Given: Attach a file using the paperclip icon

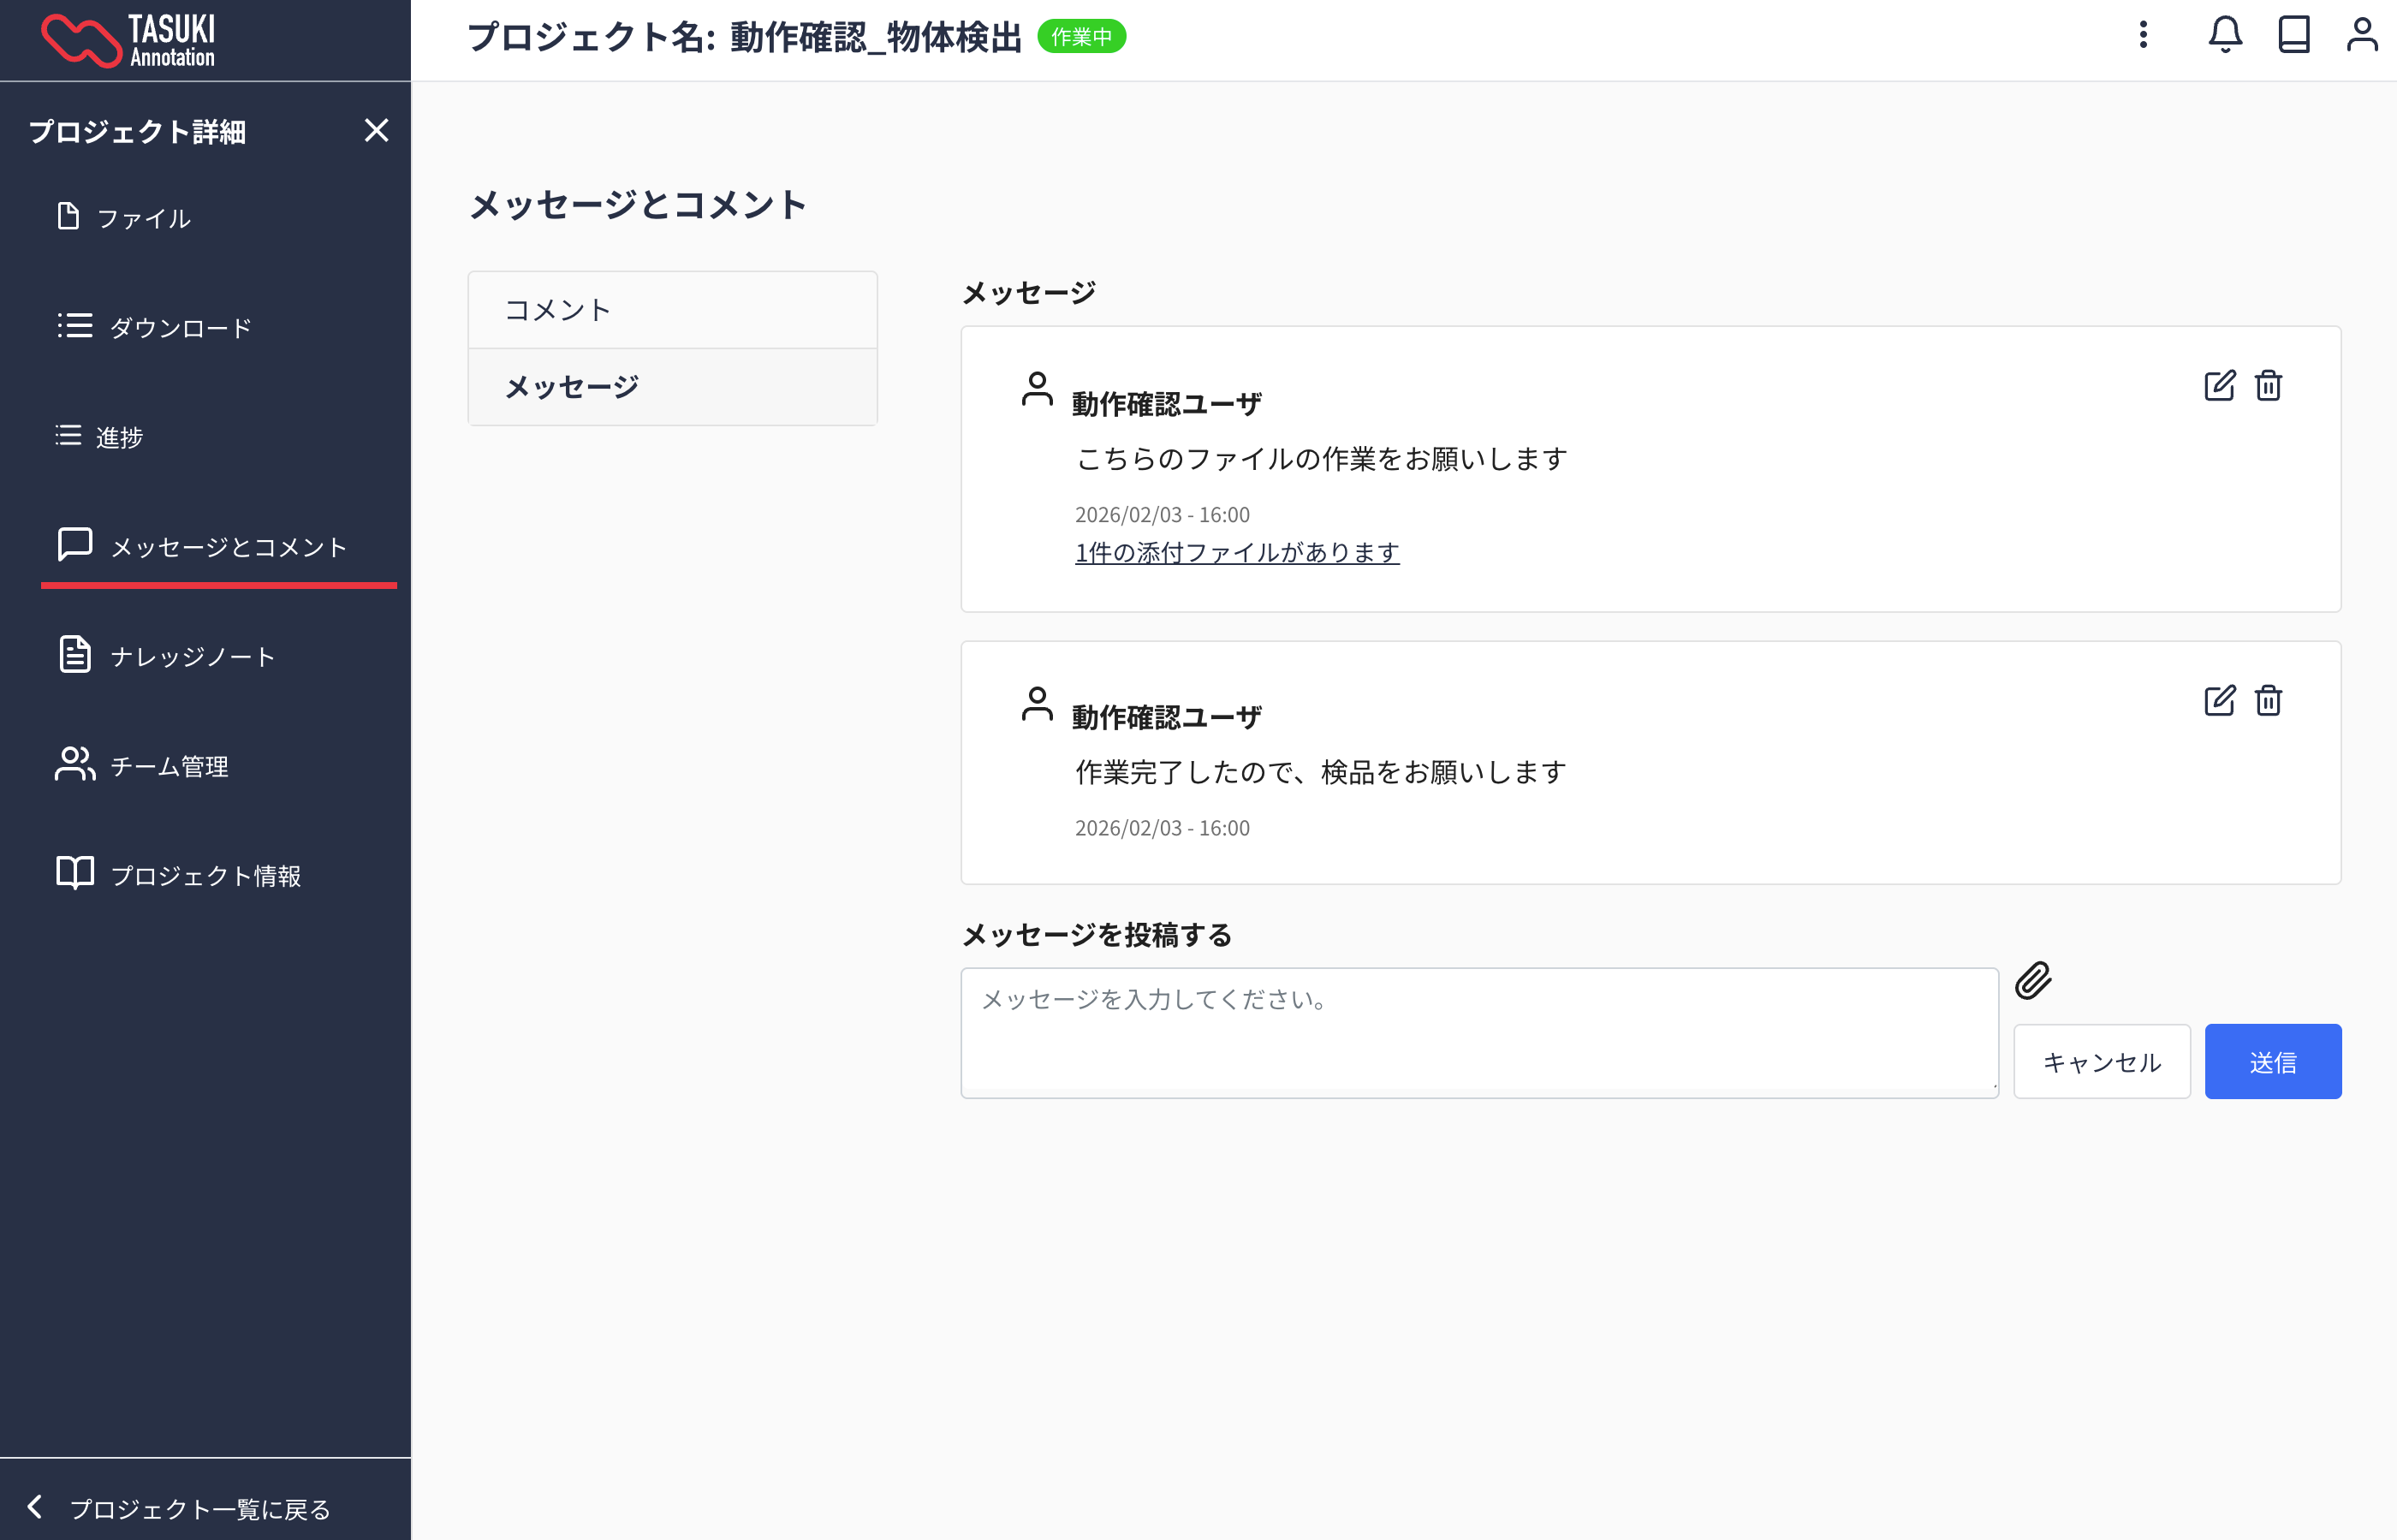Looking at the screenshot, I should (2033, 981).
